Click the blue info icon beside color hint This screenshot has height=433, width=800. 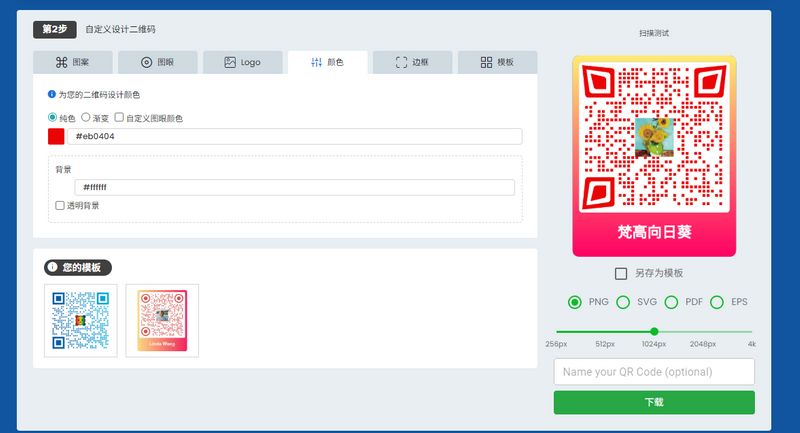click(52, 95)
